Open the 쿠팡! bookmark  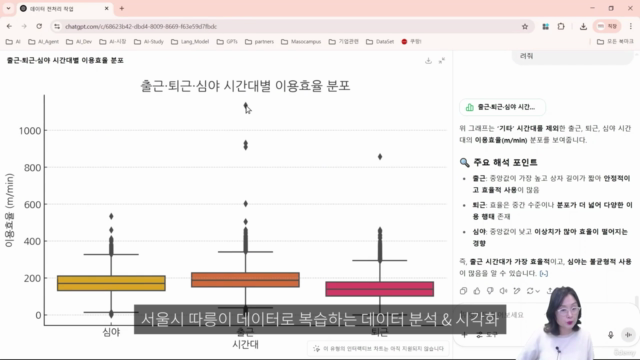[x=411, y=42]
